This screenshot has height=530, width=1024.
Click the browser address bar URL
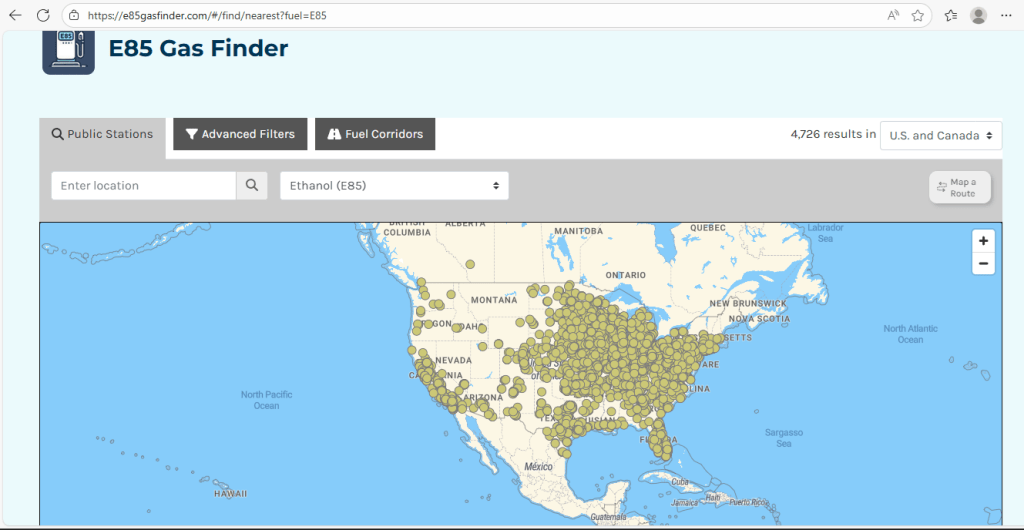208,16
